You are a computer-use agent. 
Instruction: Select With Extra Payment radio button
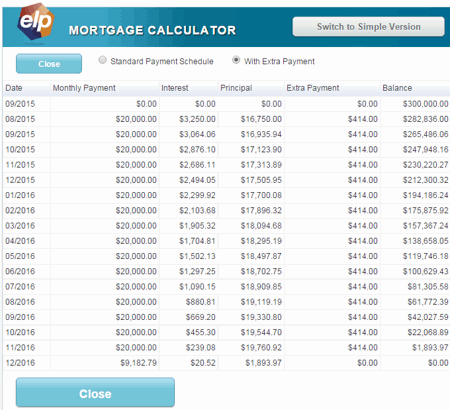236,60
